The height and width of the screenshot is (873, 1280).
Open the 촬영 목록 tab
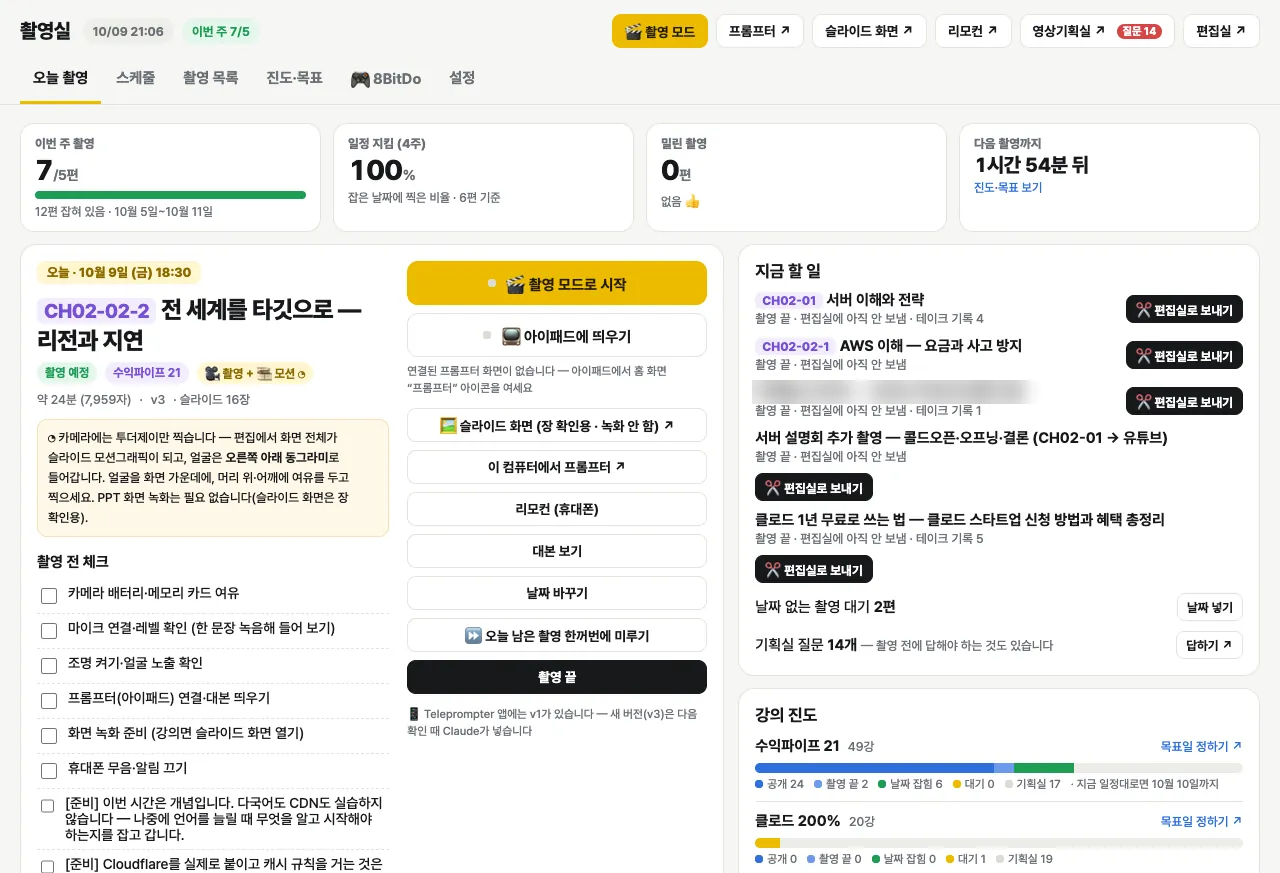pyautogui.click(x=210, y=78)
